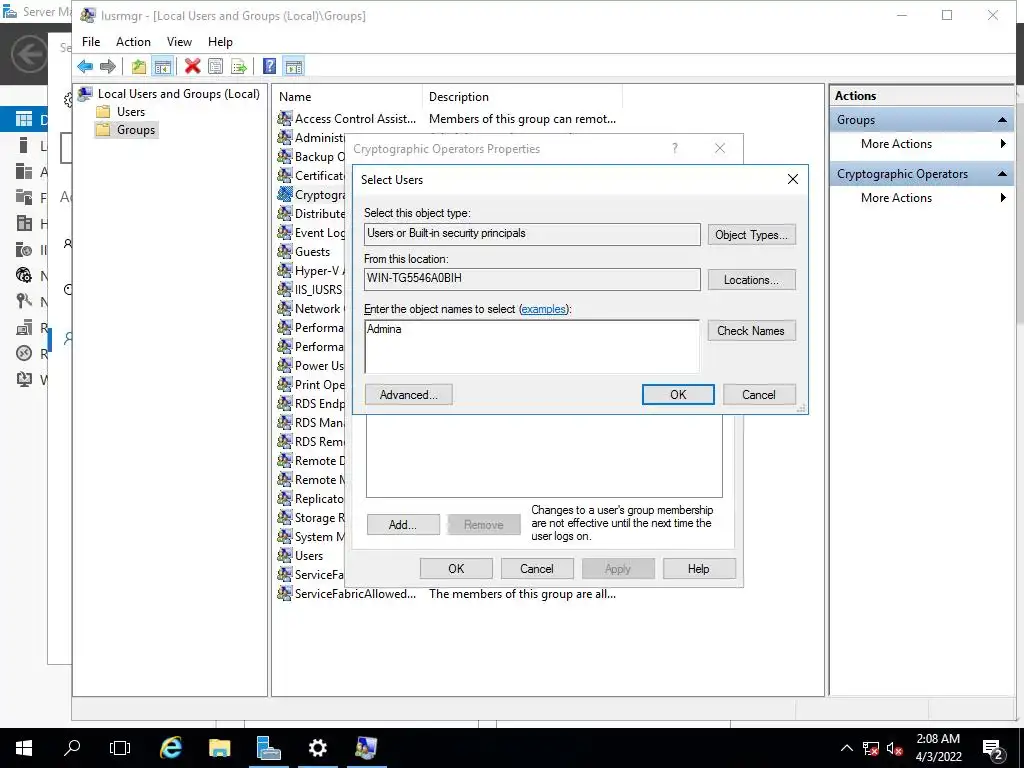Image resolution: width=1024 pixels, height=768 pixels.
Task: Click the Export List toolbar icon
Action: [x=239, y=66]
